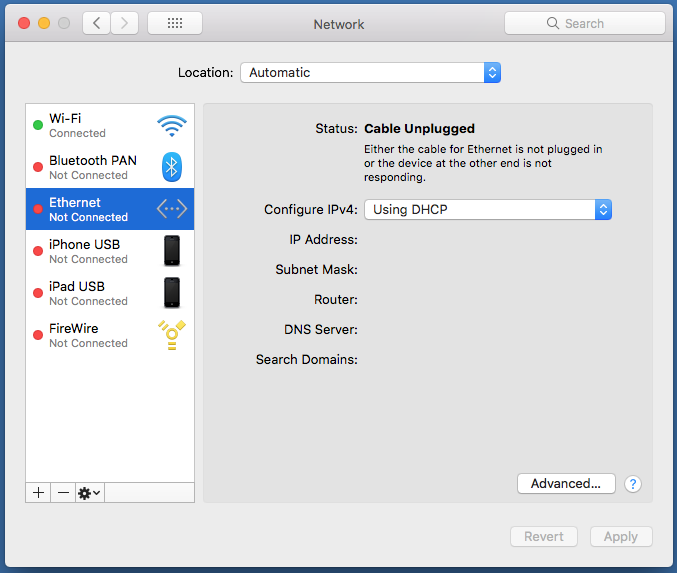Select Bluetooth PAN service

pos(110,167)
